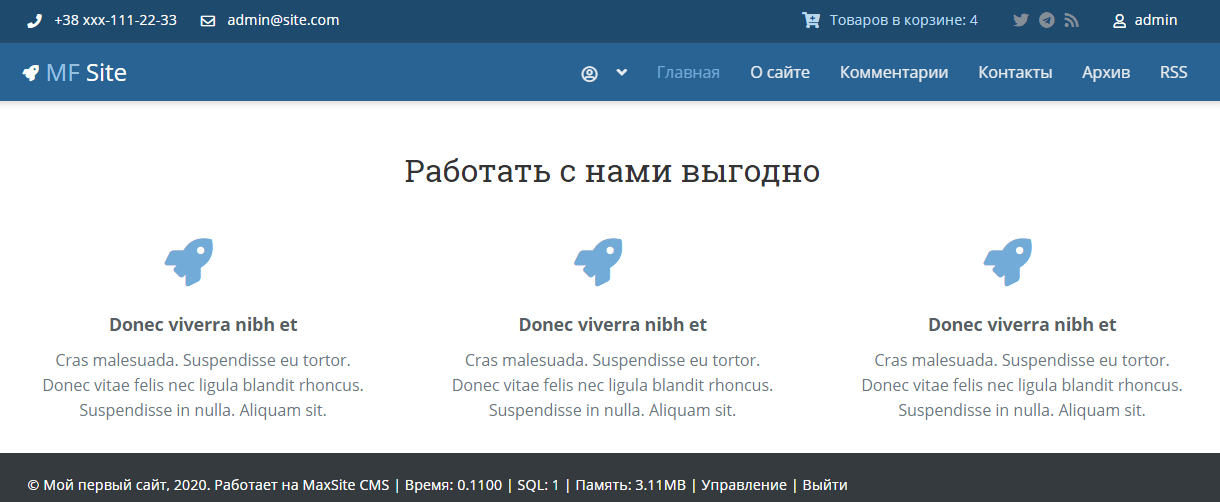Click the admin@site.com email link
Screen dimensions: 1220x502
283,20
